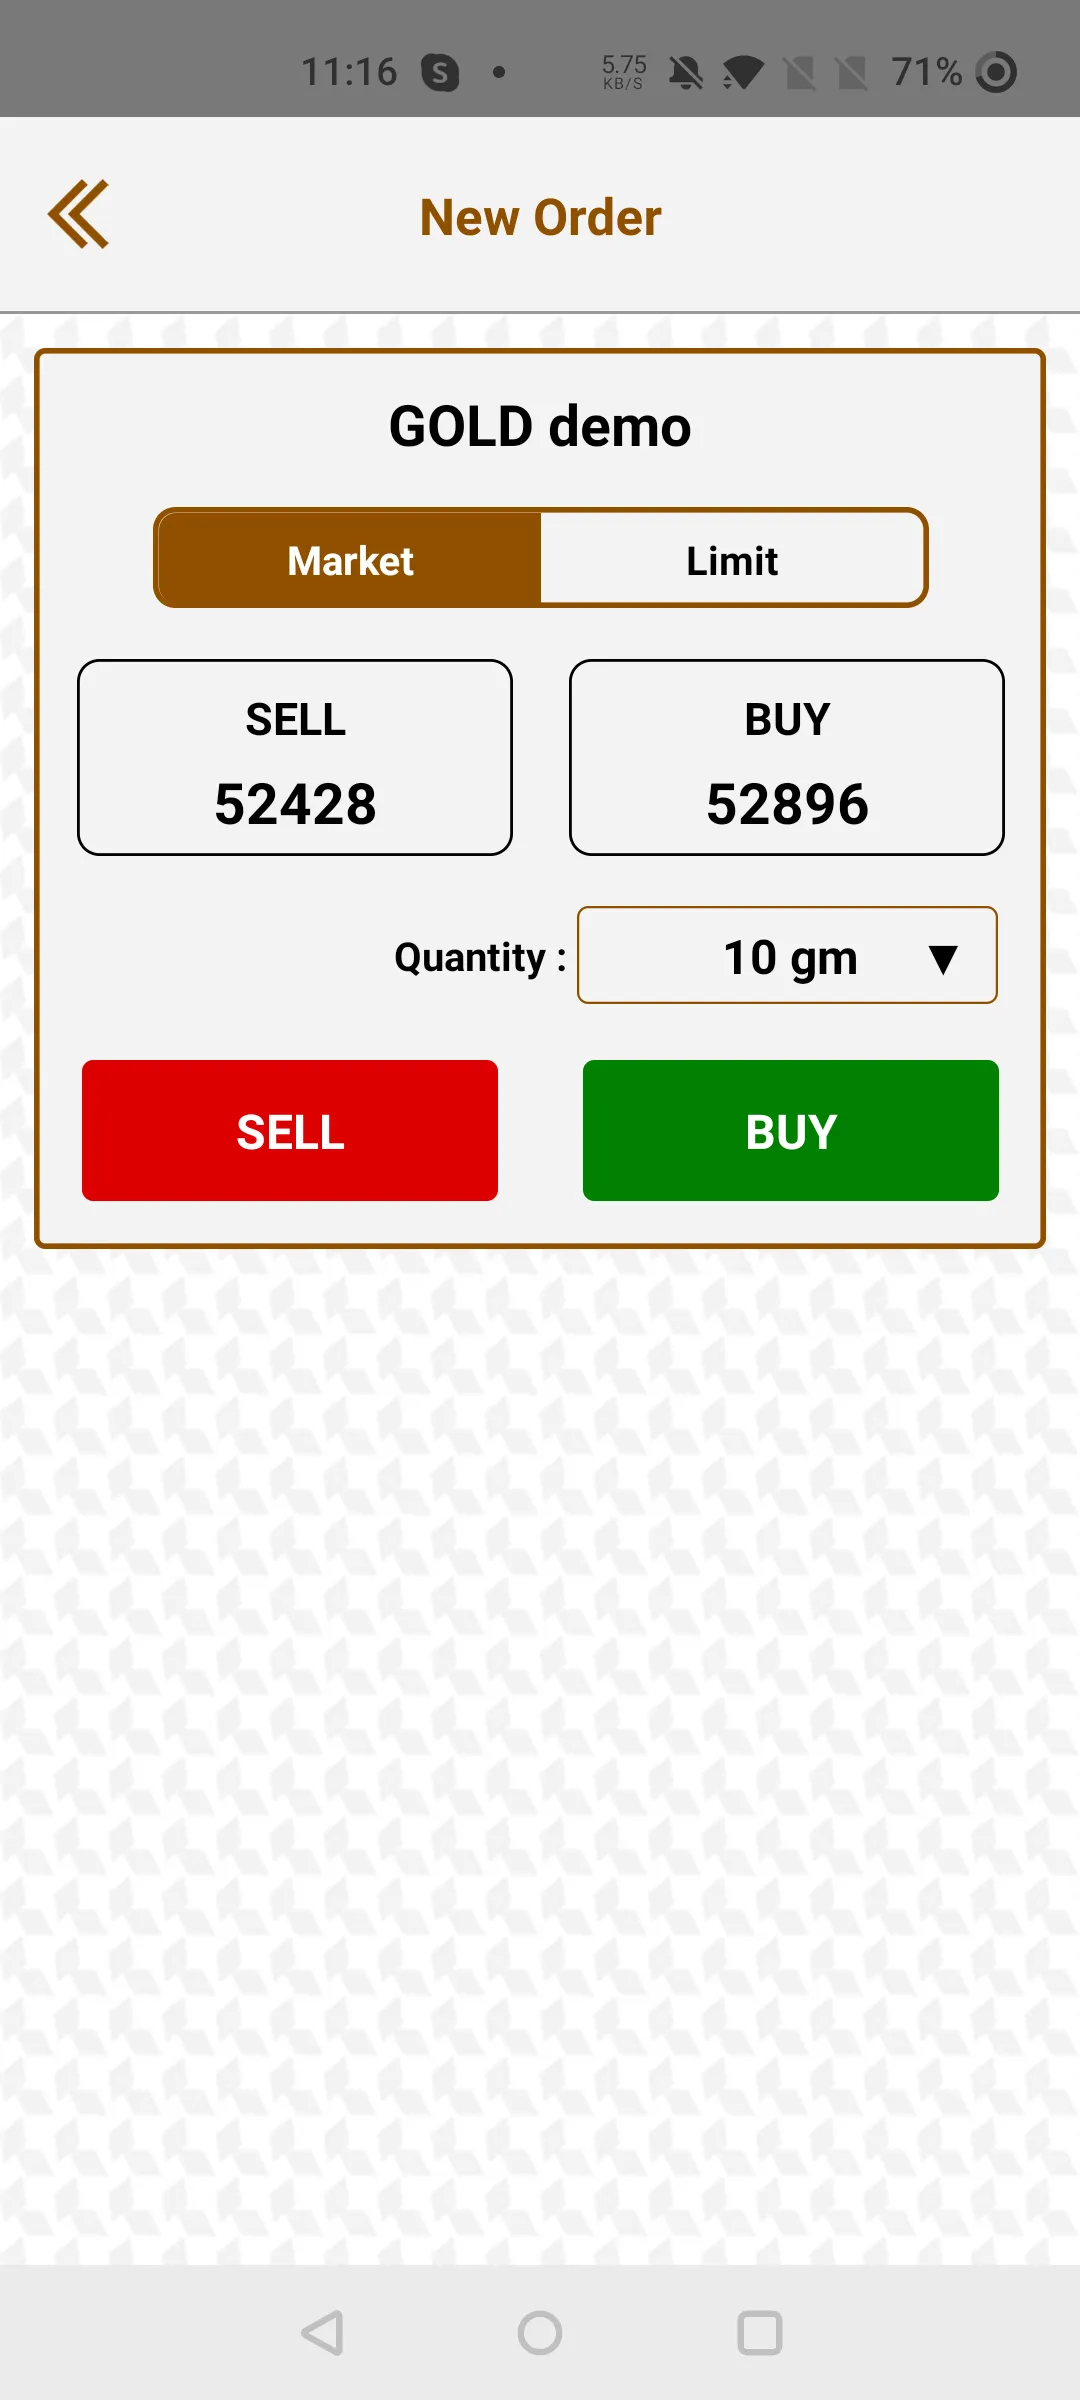Tap the double-chevron back arrow icon

point(78,214)
